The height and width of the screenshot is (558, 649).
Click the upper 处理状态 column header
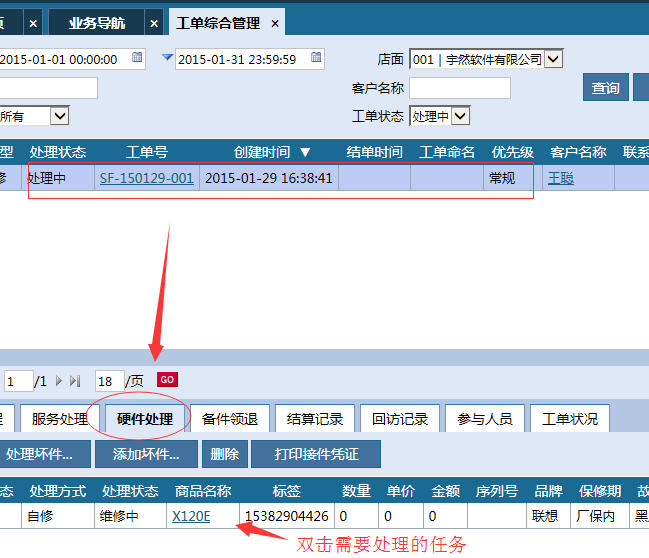[x=58, y=152]
